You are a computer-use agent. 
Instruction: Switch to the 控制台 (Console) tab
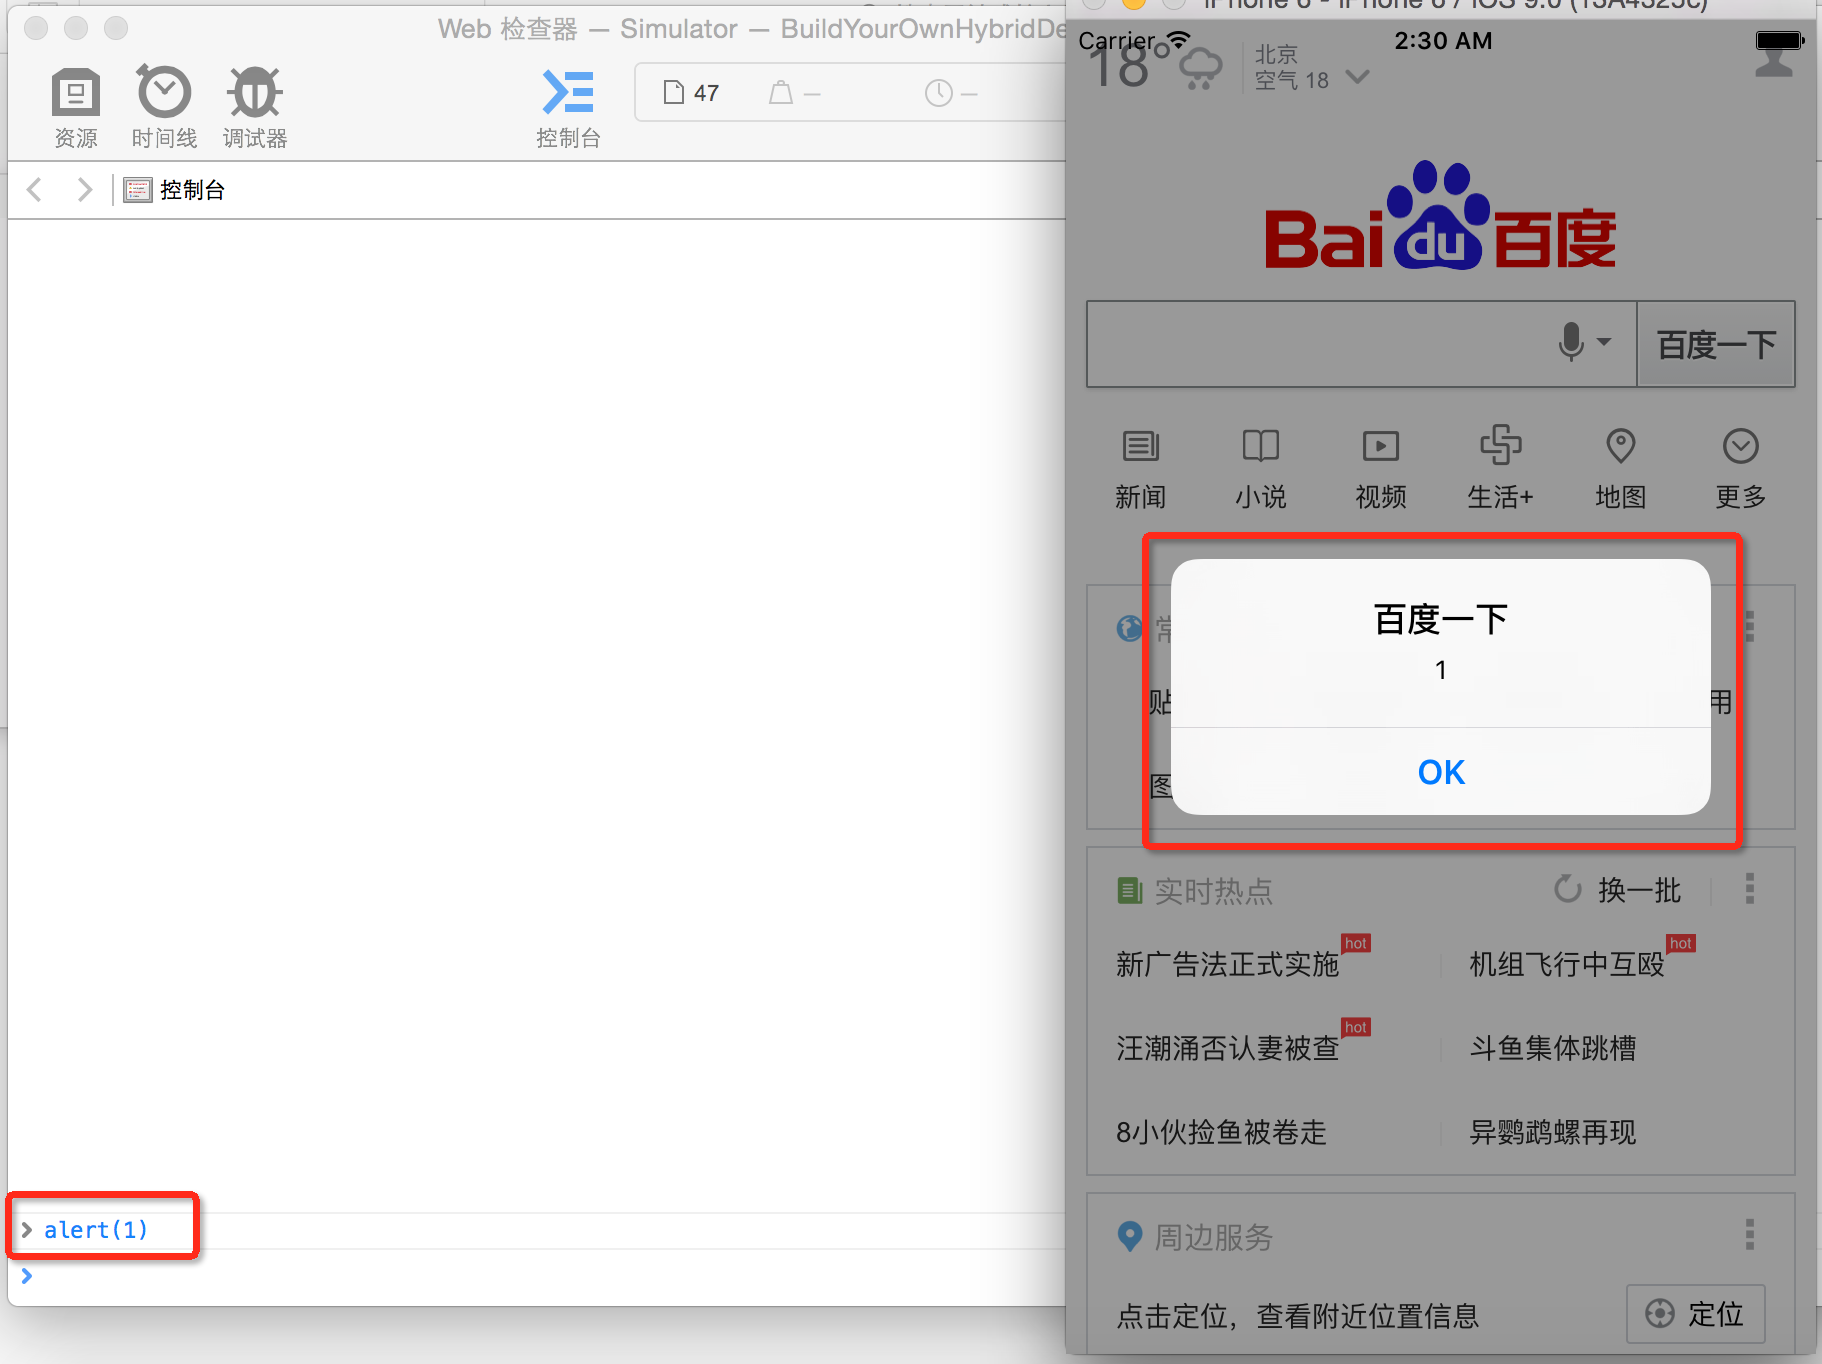tap(568, 109)
